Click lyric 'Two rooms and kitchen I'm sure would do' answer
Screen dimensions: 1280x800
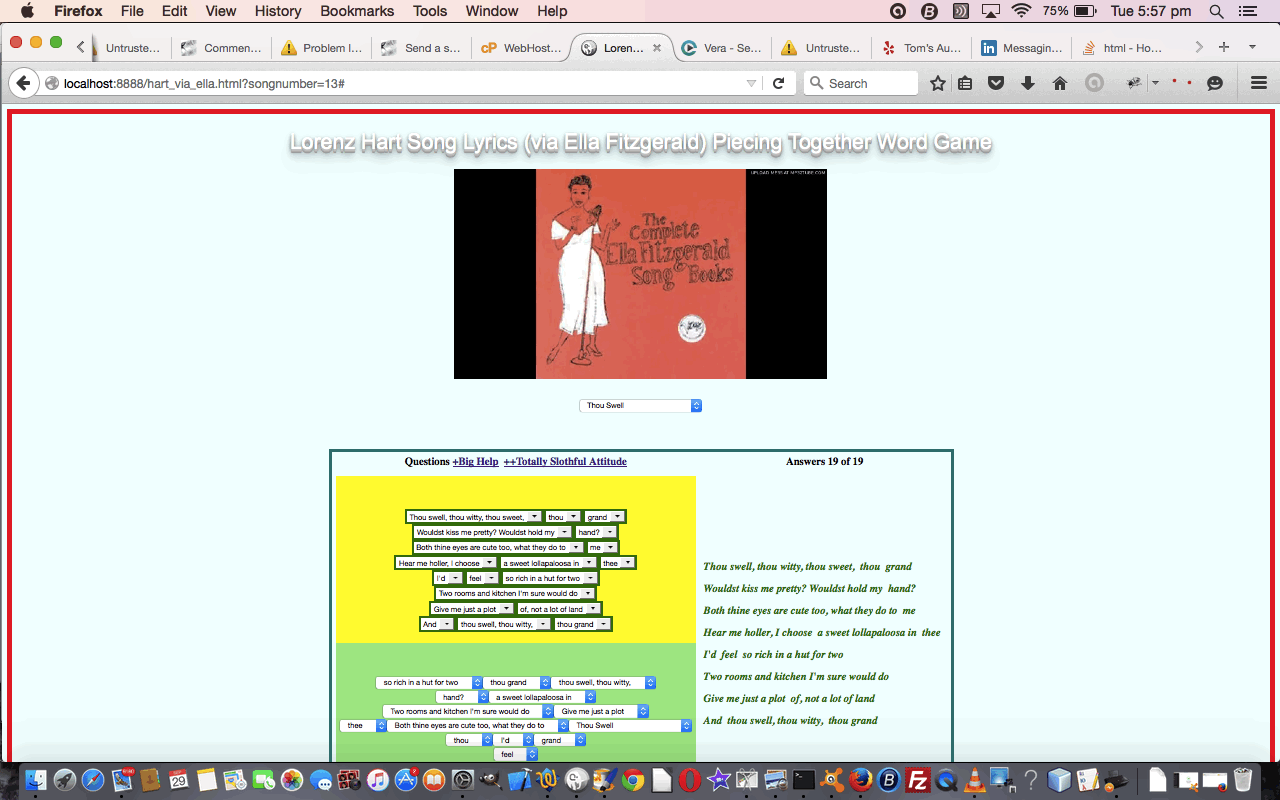coord(796,676)
